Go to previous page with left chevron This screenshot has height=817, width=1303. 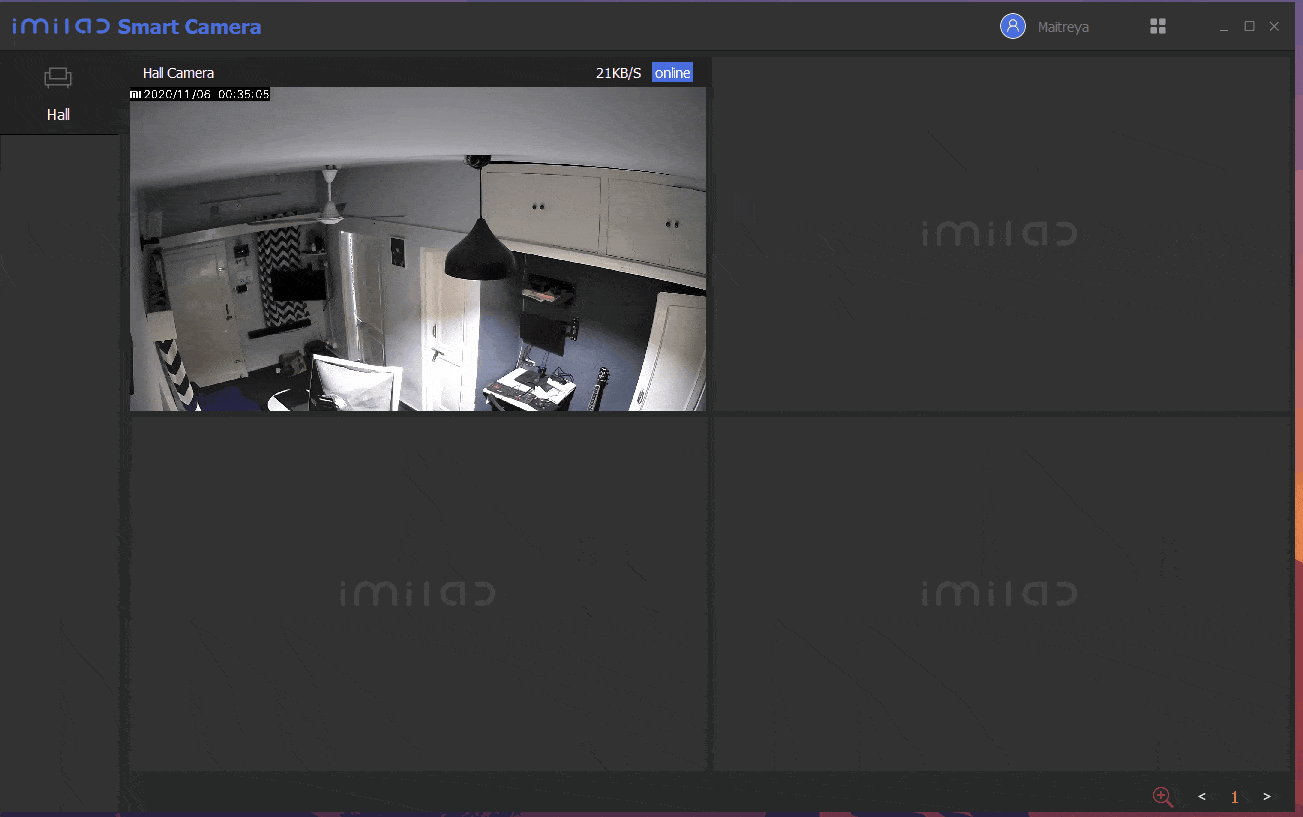[1201, 796]
